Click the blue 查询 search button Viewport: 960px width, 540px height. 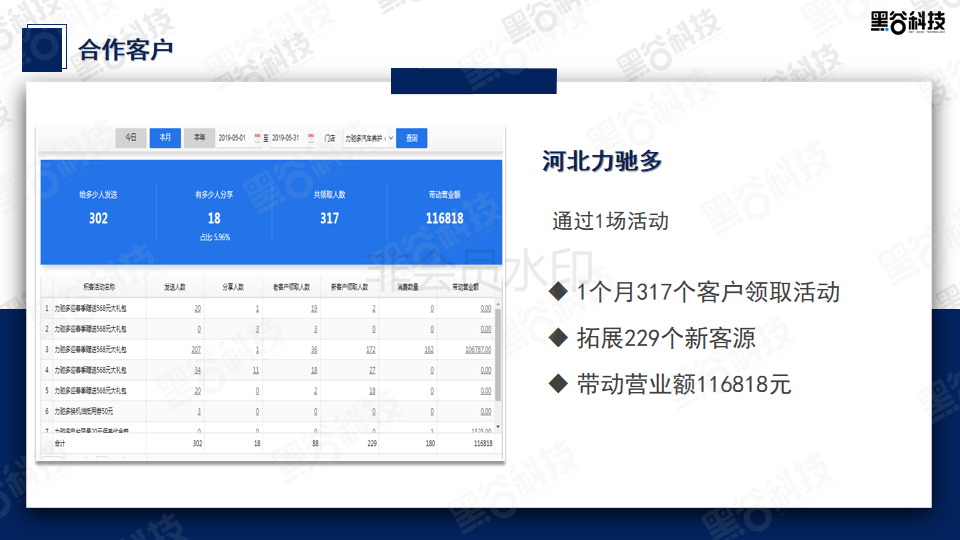click(411, 138)
